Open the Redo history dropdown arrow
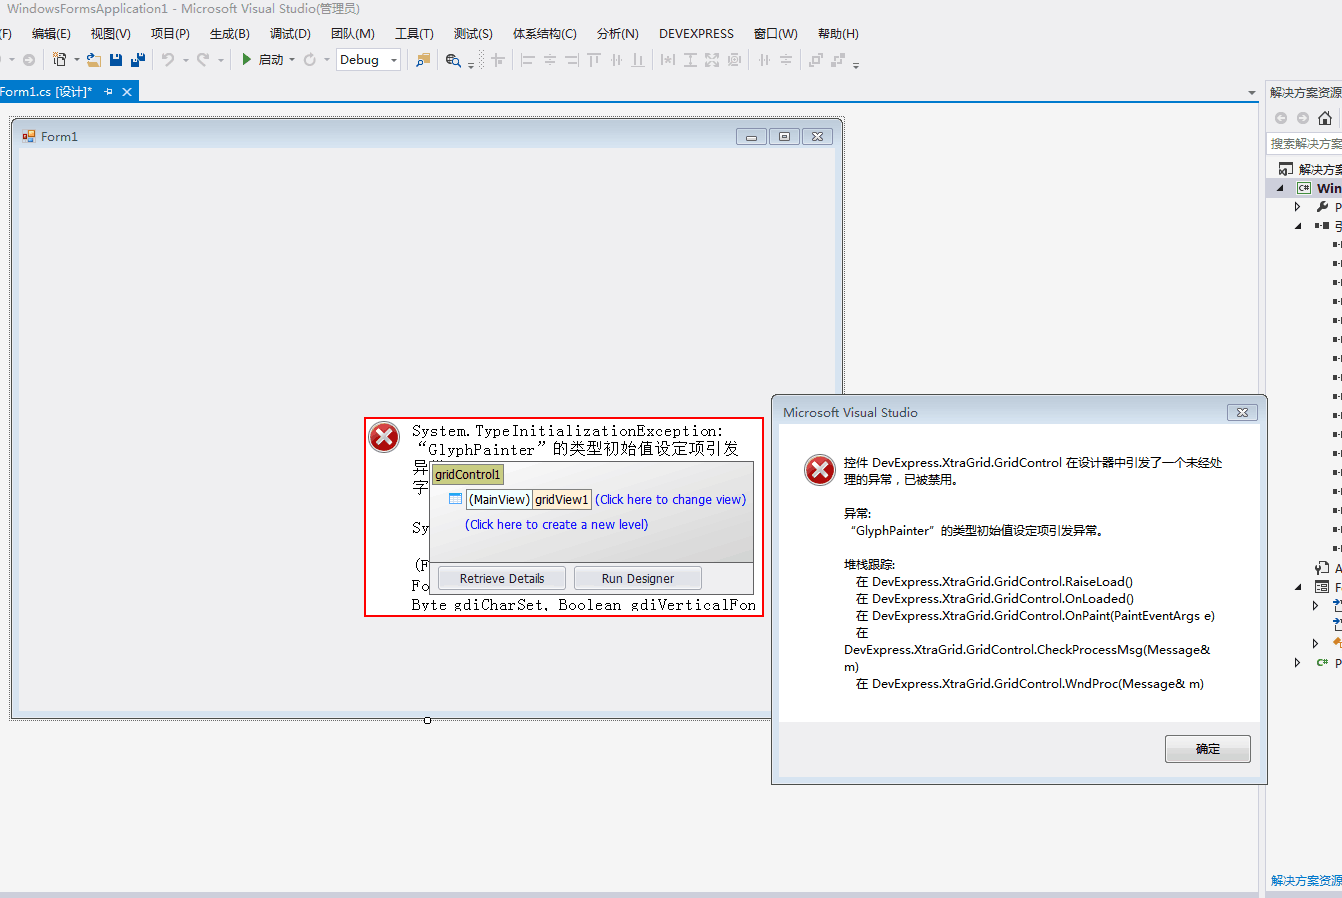Screen dimensions: 1342x898 click(x=220, y=60)
